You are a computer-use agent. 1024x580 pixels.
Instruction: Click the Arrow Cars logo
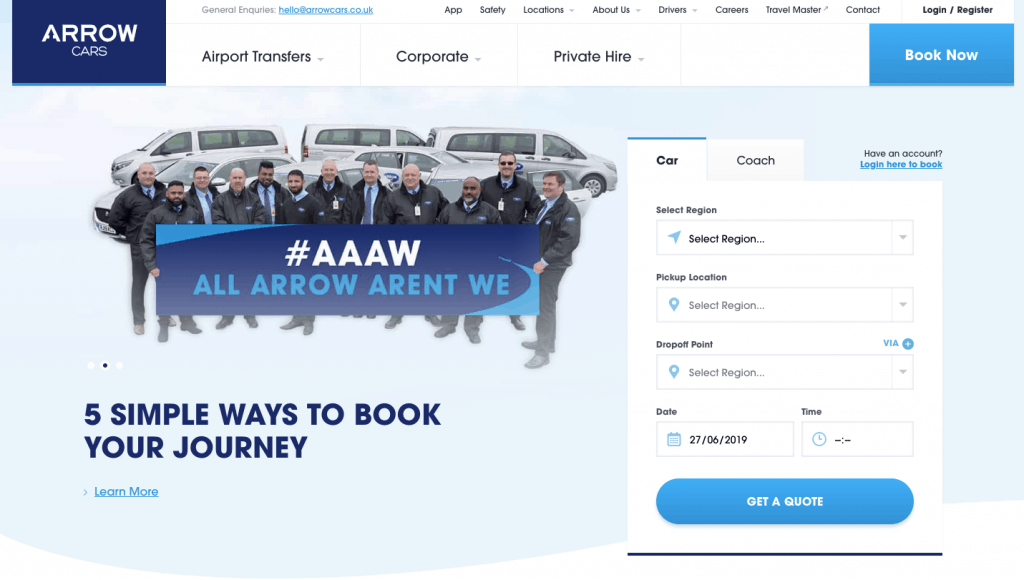[x=89, y=42]
